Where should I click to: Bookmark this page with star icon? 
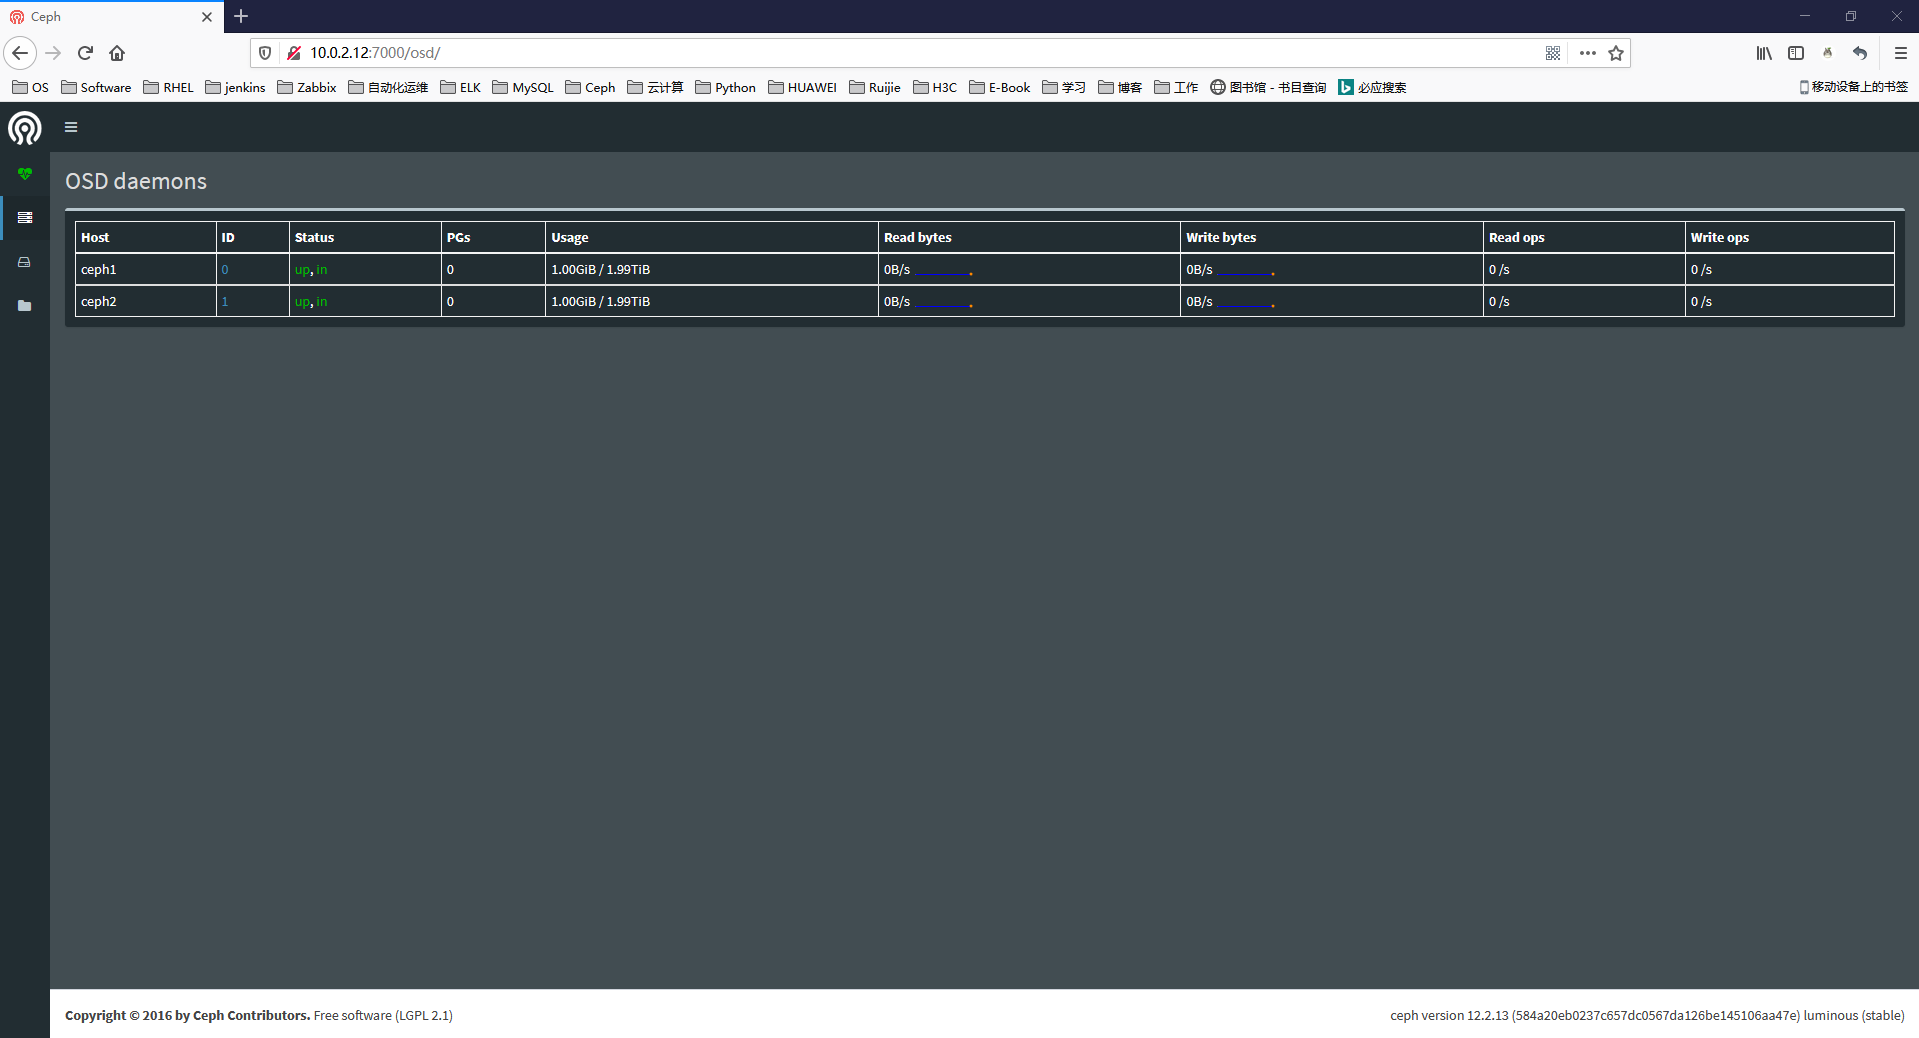pyautogui.click(x=1616, y=53)
